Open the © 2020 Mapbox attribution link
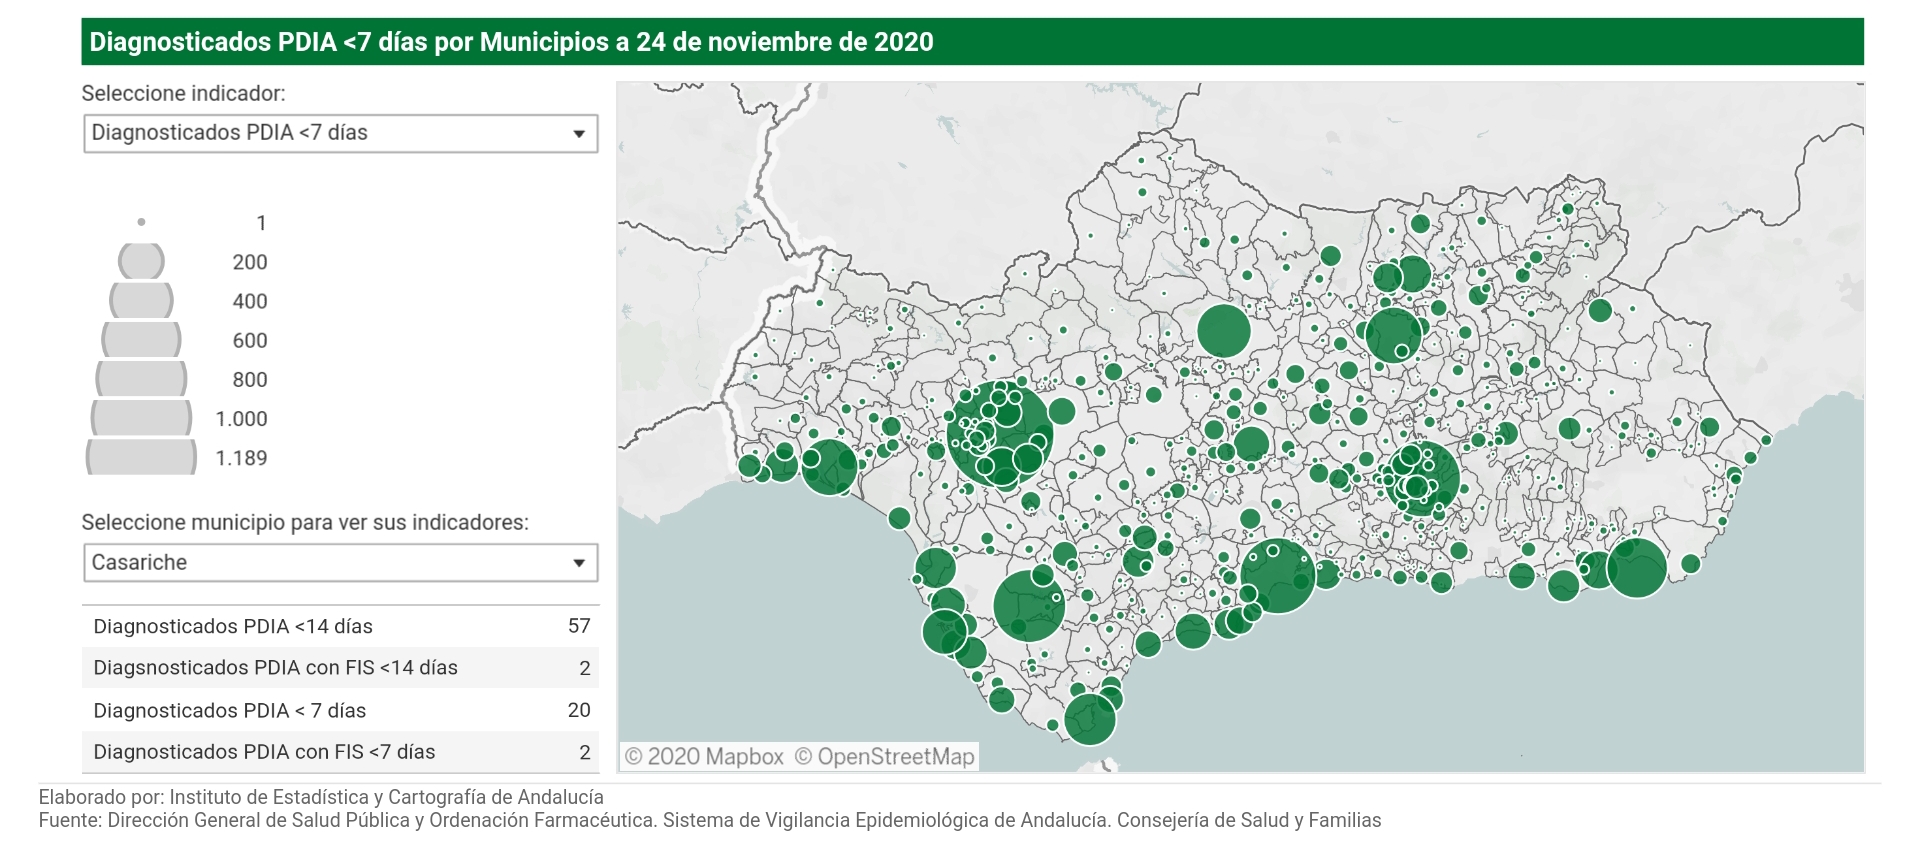The width and height of the screenshot is (1920, 855). pyautogui.click(x=704, y=757)
